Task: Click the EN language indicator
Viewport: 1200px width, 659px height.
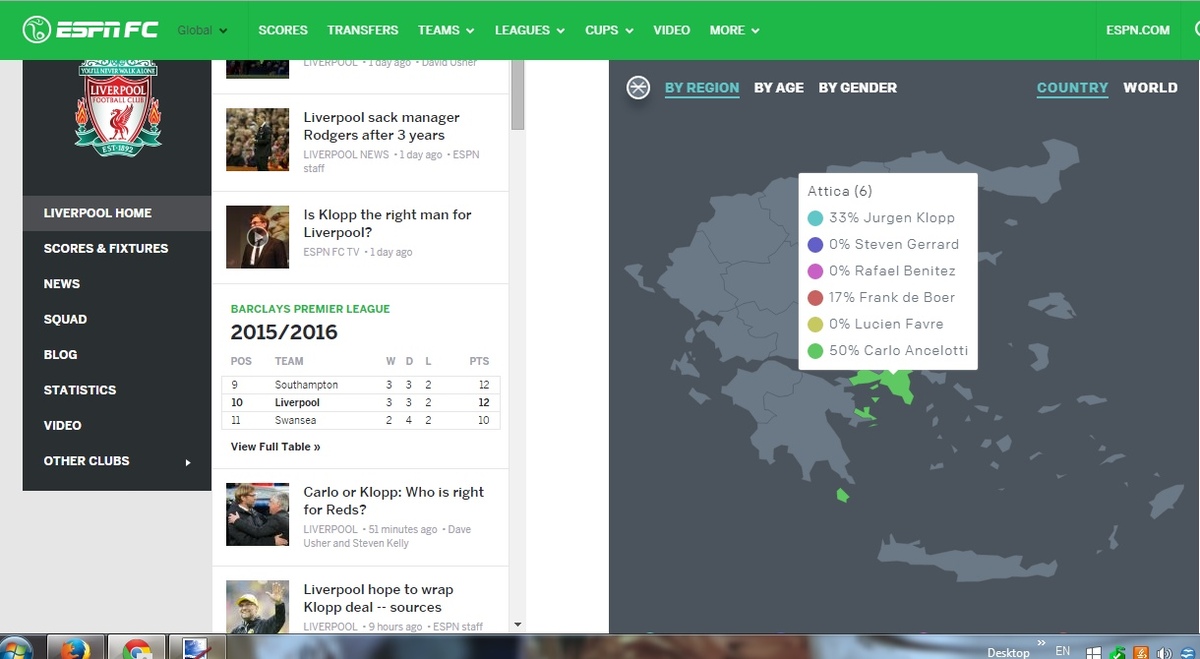Action: tap(1063, 651)
